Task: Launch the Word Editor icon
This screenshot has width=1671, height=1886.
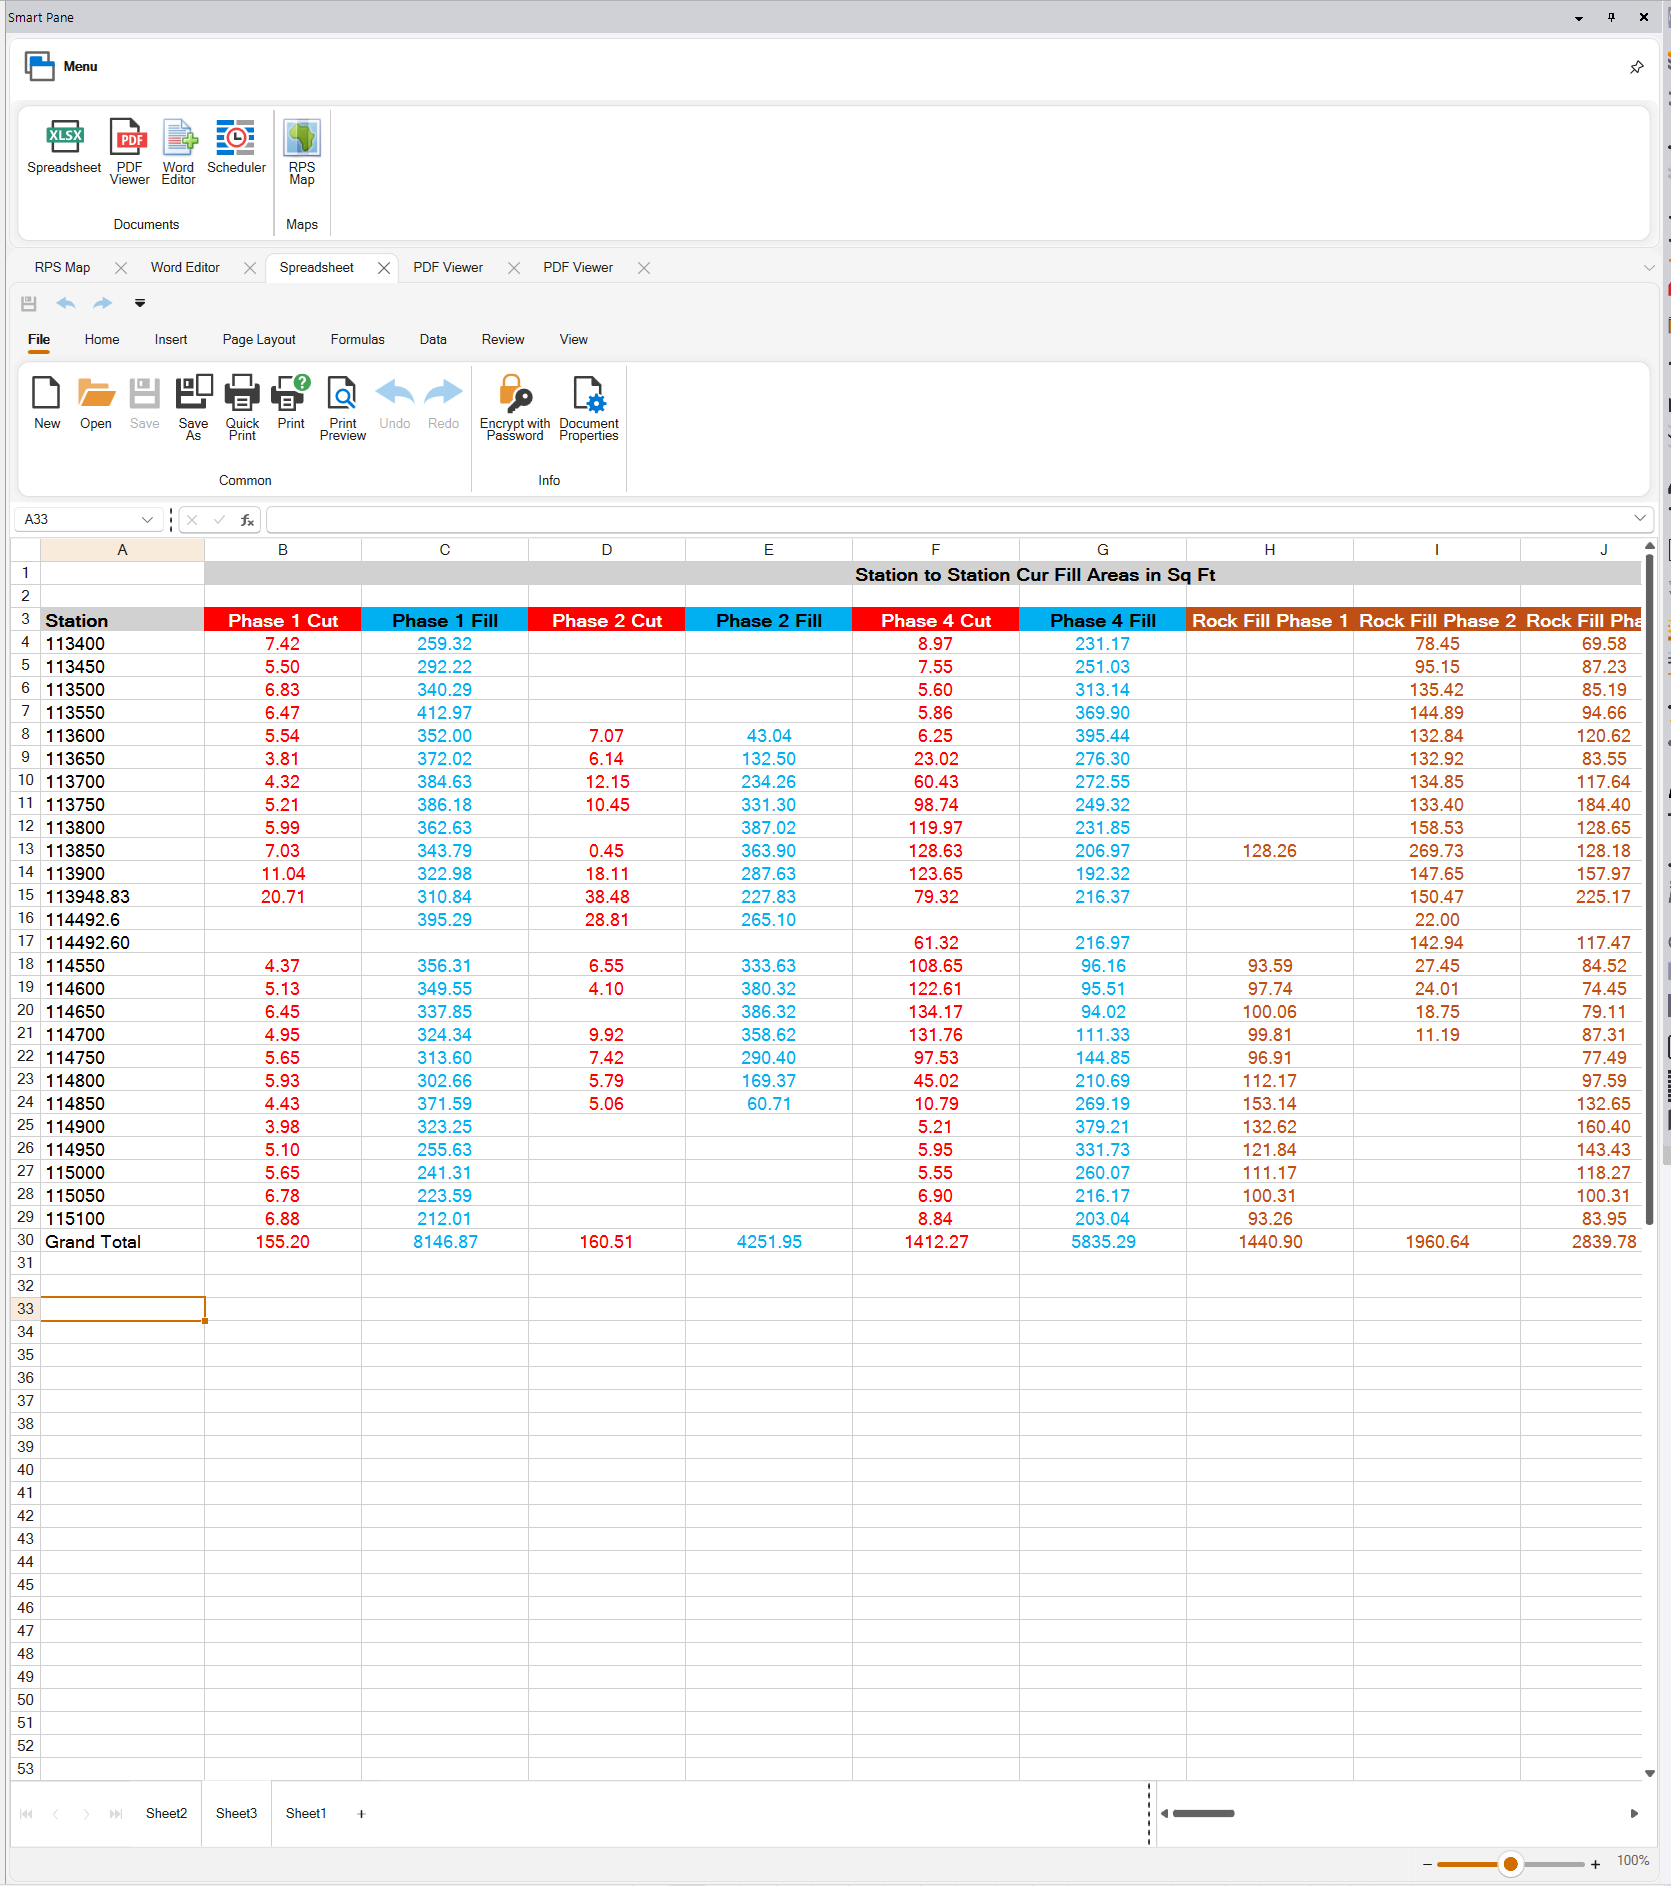Action: [179, 151]
